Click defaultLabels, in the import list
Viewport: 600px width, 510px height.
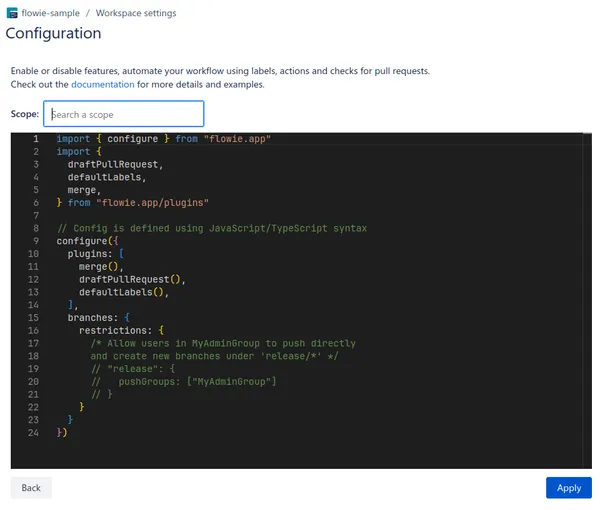tap(107, 177)
